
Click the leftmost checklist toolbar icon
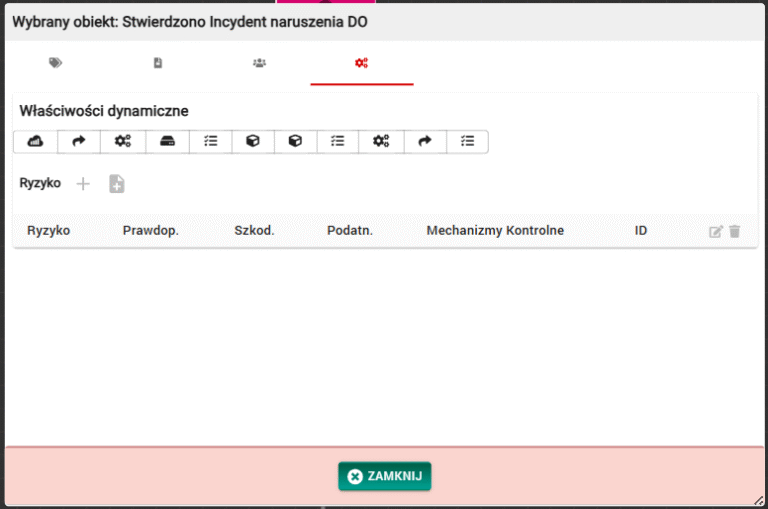point(210,142)
